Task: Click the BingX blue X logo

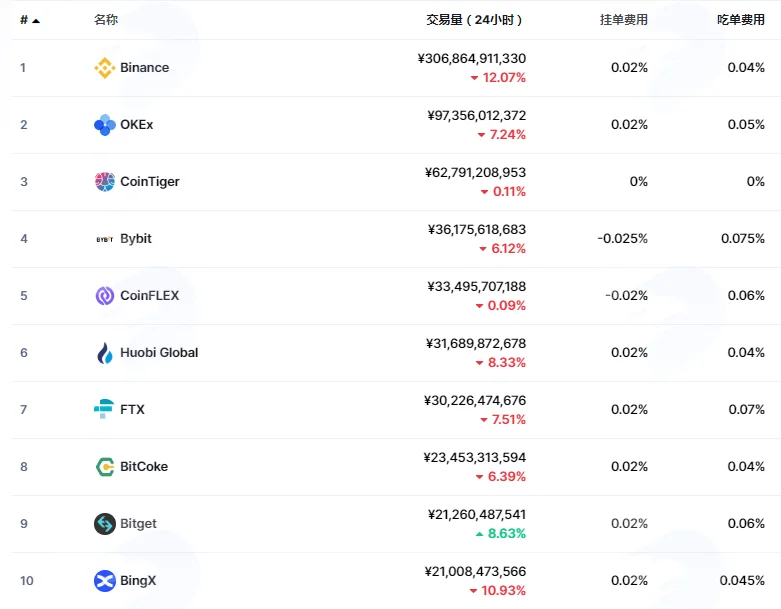Action: tap(105, 581)
